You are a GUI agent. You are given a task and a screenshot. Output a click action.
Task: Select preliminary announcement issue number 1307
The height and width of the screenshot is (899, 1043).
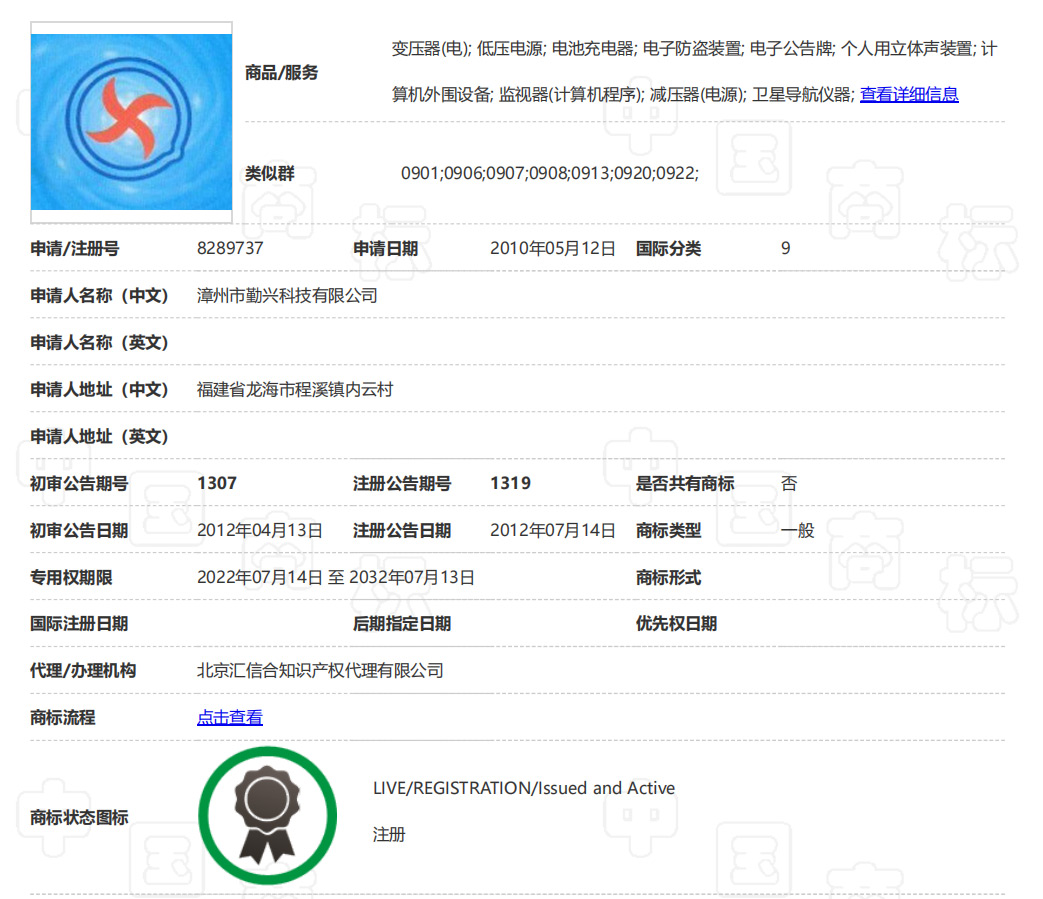click(217, 483)
